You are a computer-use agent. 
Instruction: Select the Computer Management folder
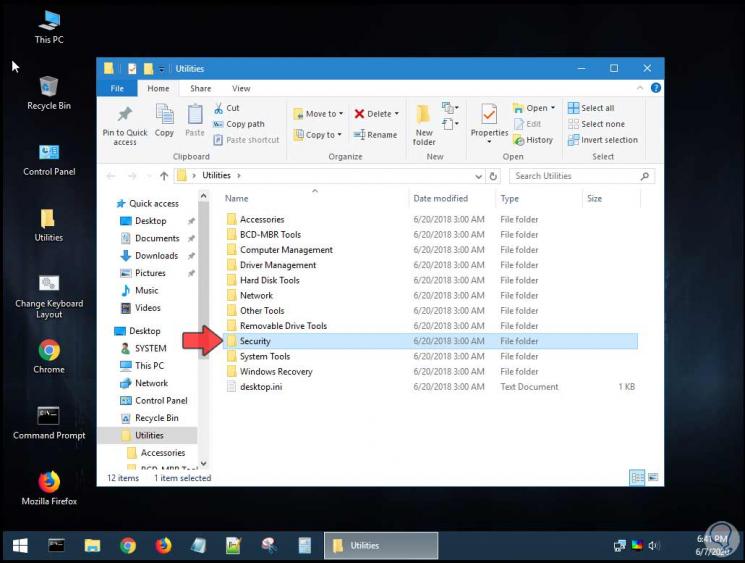click(430, 250)
